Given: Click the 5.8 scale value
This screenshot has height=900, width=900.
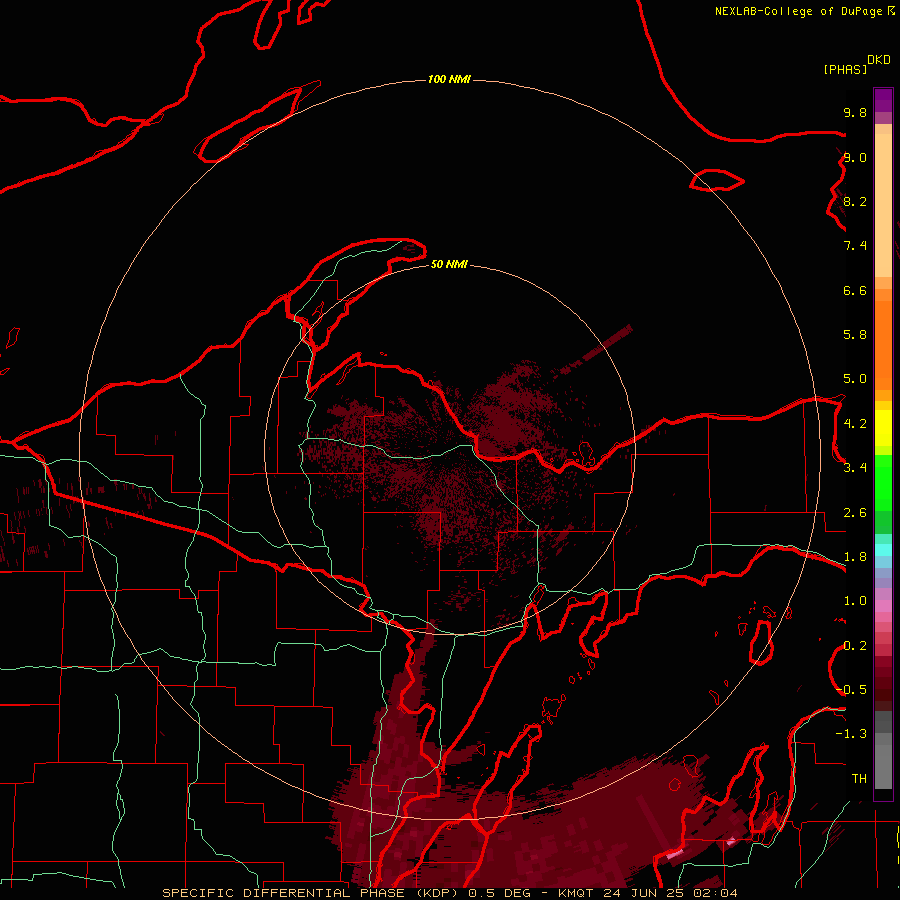Looking at the screenshot, I should pyautogui.click(x=855, y=335).
